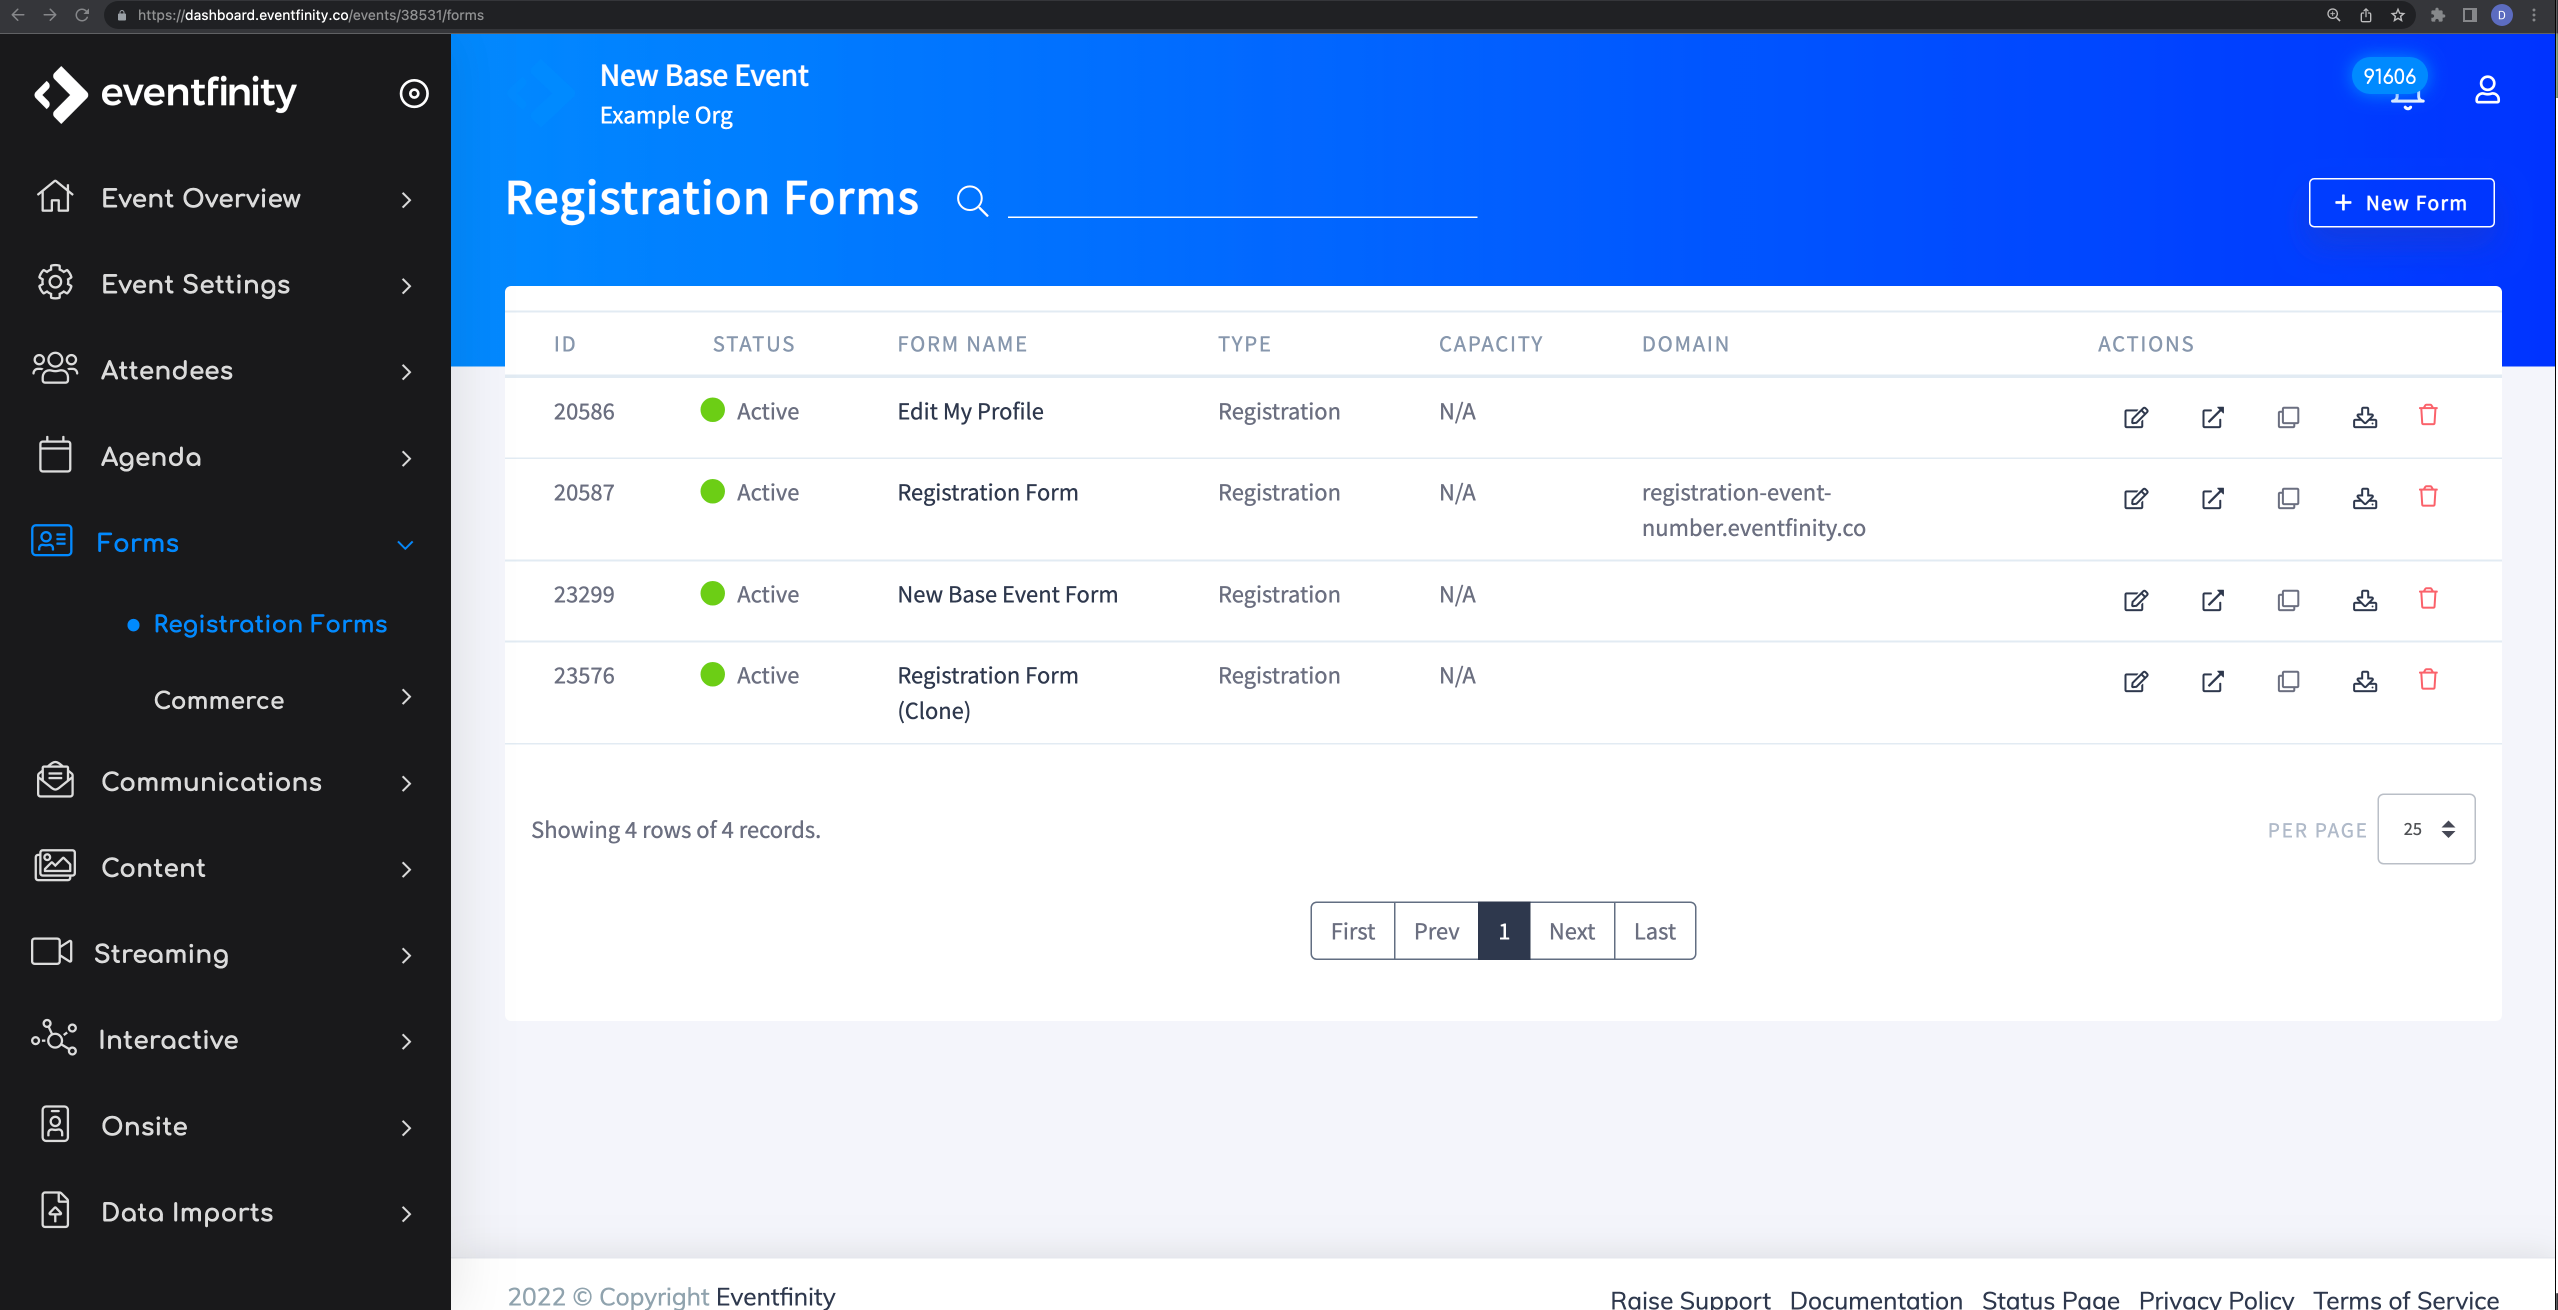
Task: Toggle the sidebar collapse circle icon
Action: click(x=414, y=93)
